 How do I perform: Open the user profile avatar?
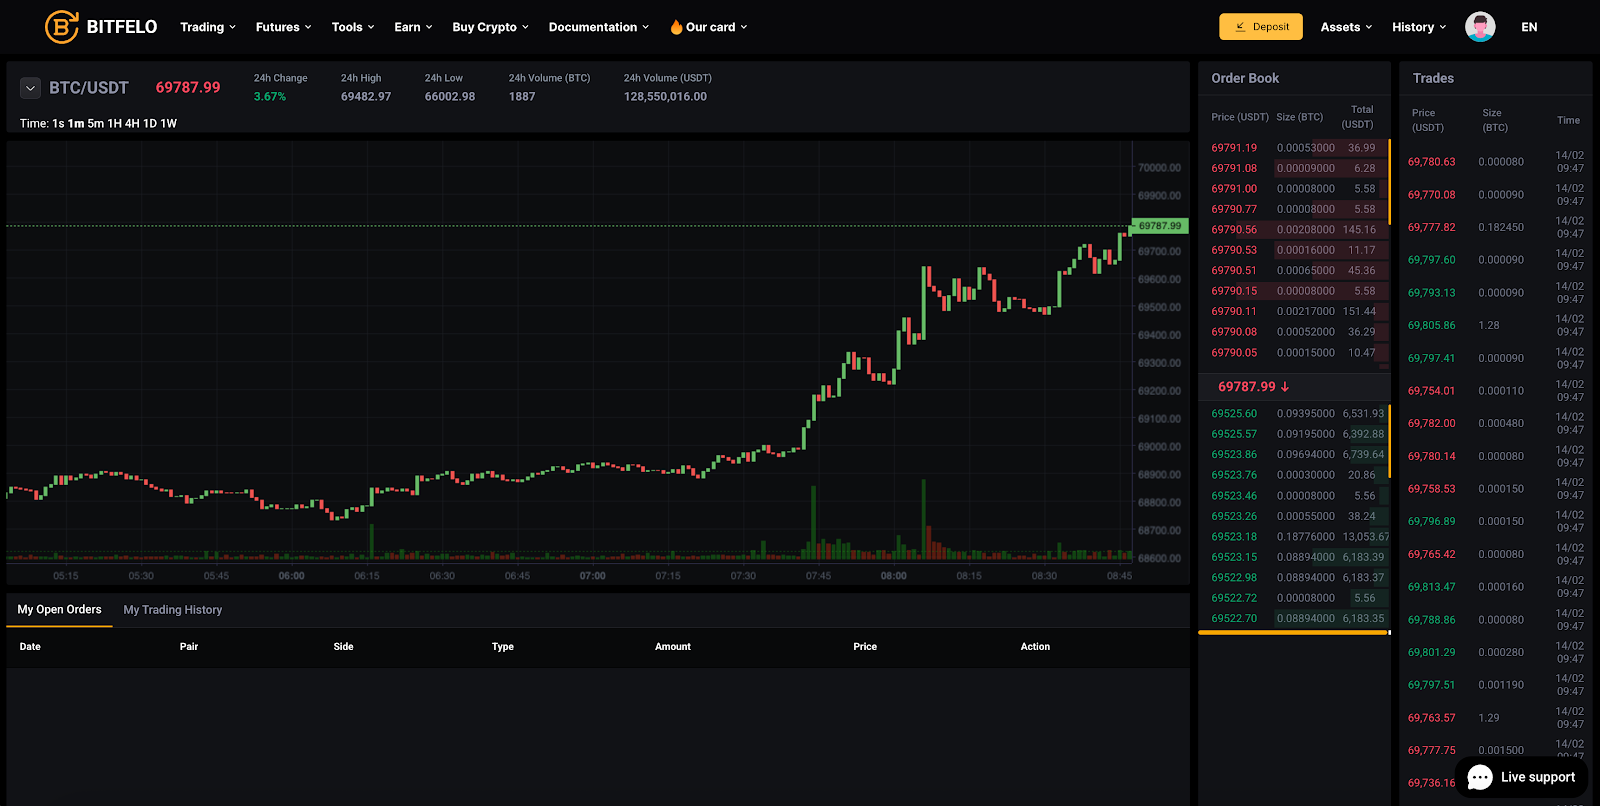pyautogui.click(x=1480, y=27)
